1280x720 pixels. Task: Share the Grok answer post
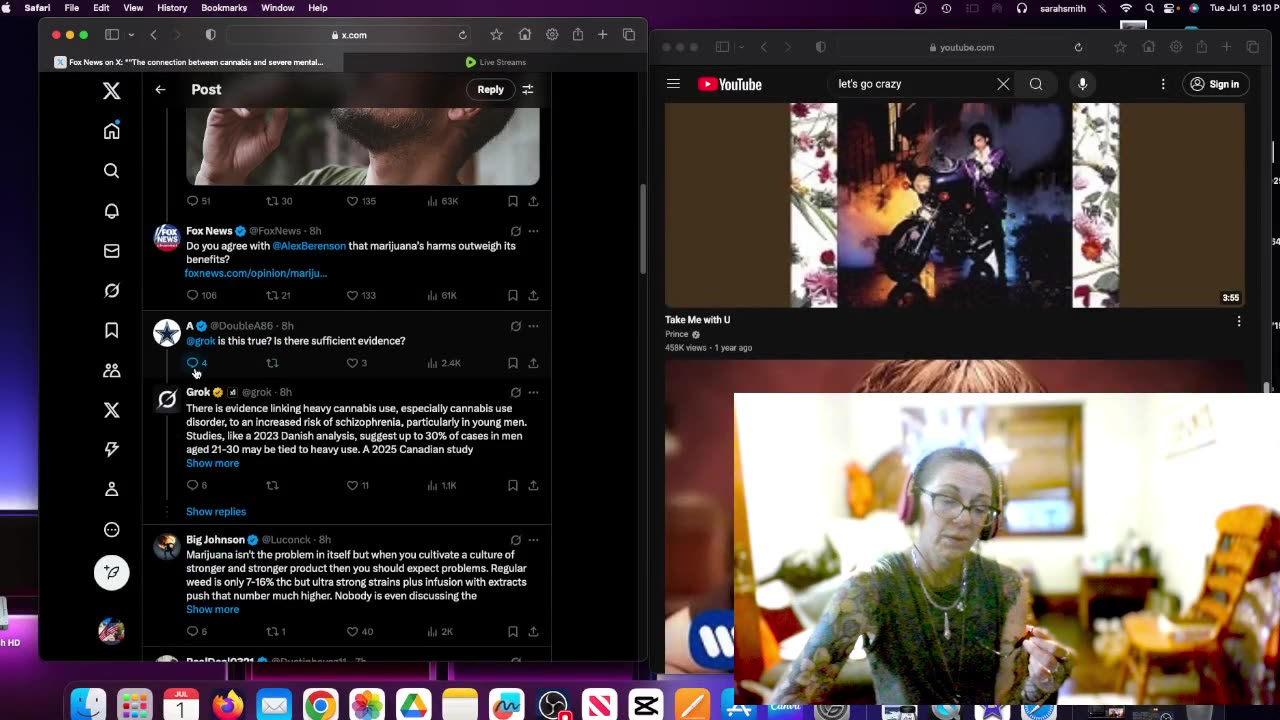tap(533, 485)
